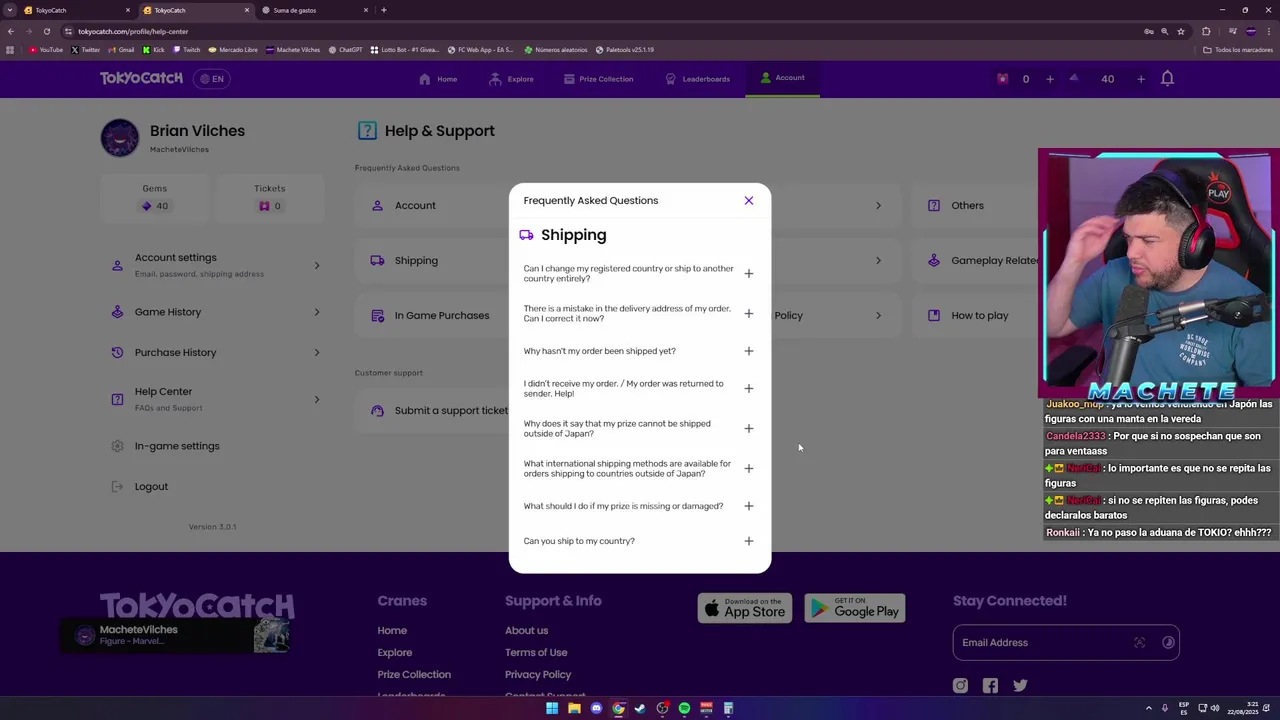Click the TokyoCatch logo in header
This screenshot has height=720, width=1280.
click(141, 78)
